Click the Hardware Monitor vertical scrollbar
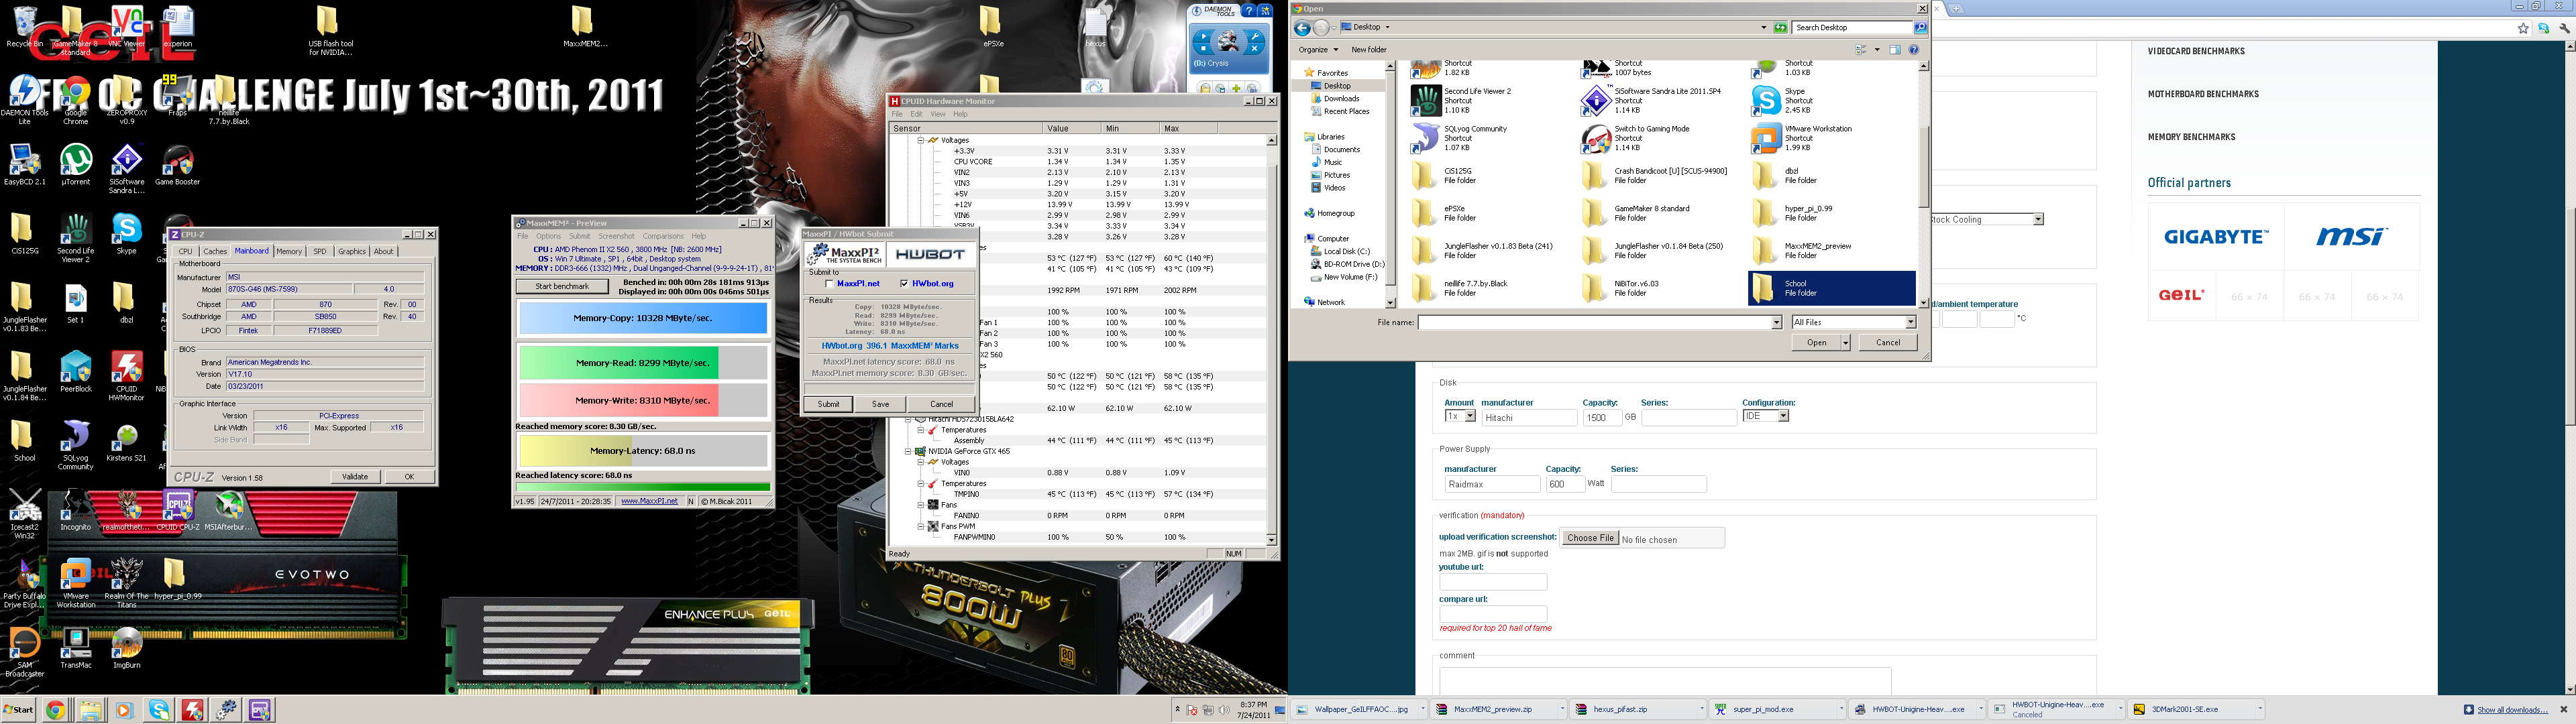Viewport: 2576px width, 724px height. [x=1272, y=340]
